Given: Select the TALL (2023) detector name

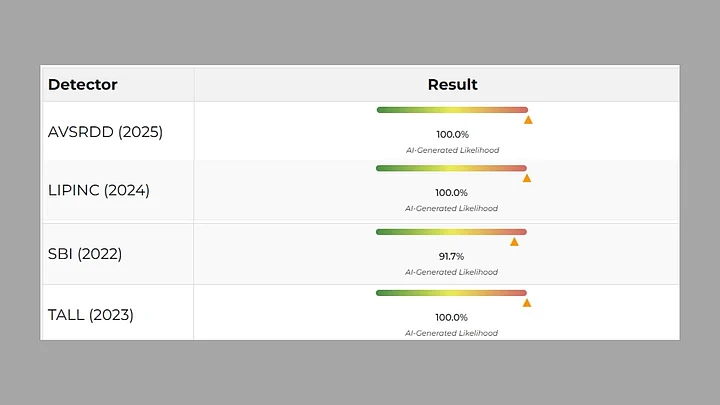Looking at the screenshot, I should pos(90,315).
